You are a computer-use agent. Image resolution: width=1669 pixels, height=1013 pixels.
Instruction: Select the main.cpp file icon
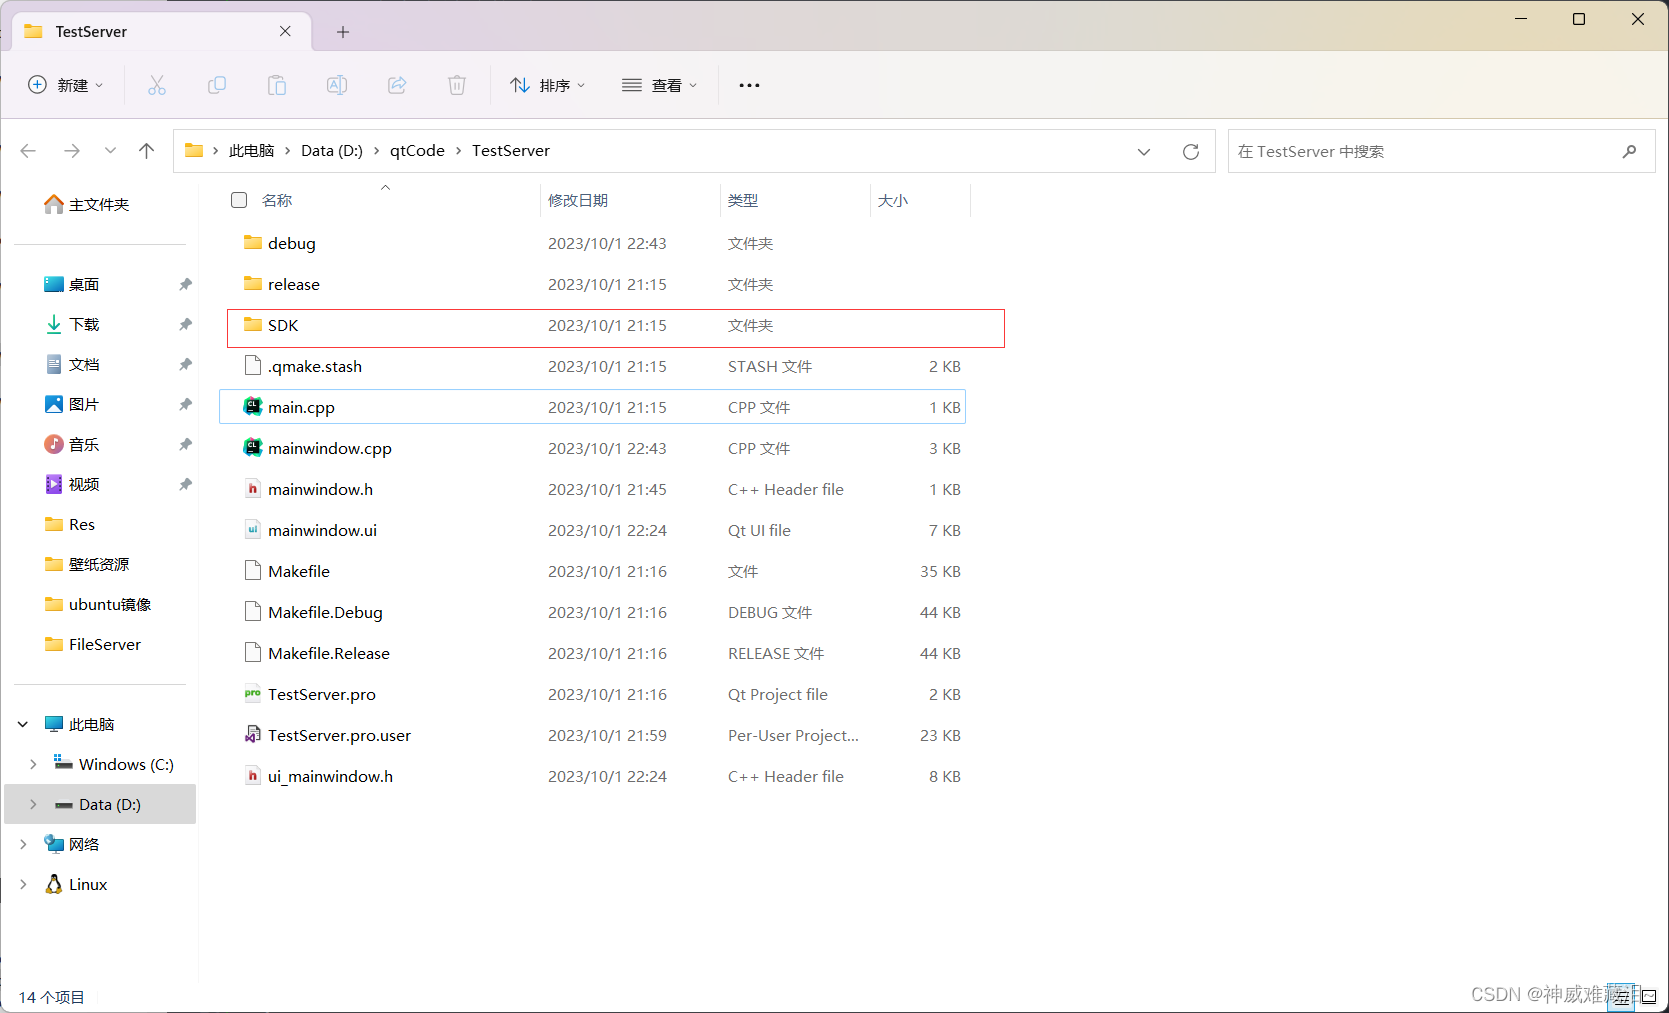coord(253,407)
